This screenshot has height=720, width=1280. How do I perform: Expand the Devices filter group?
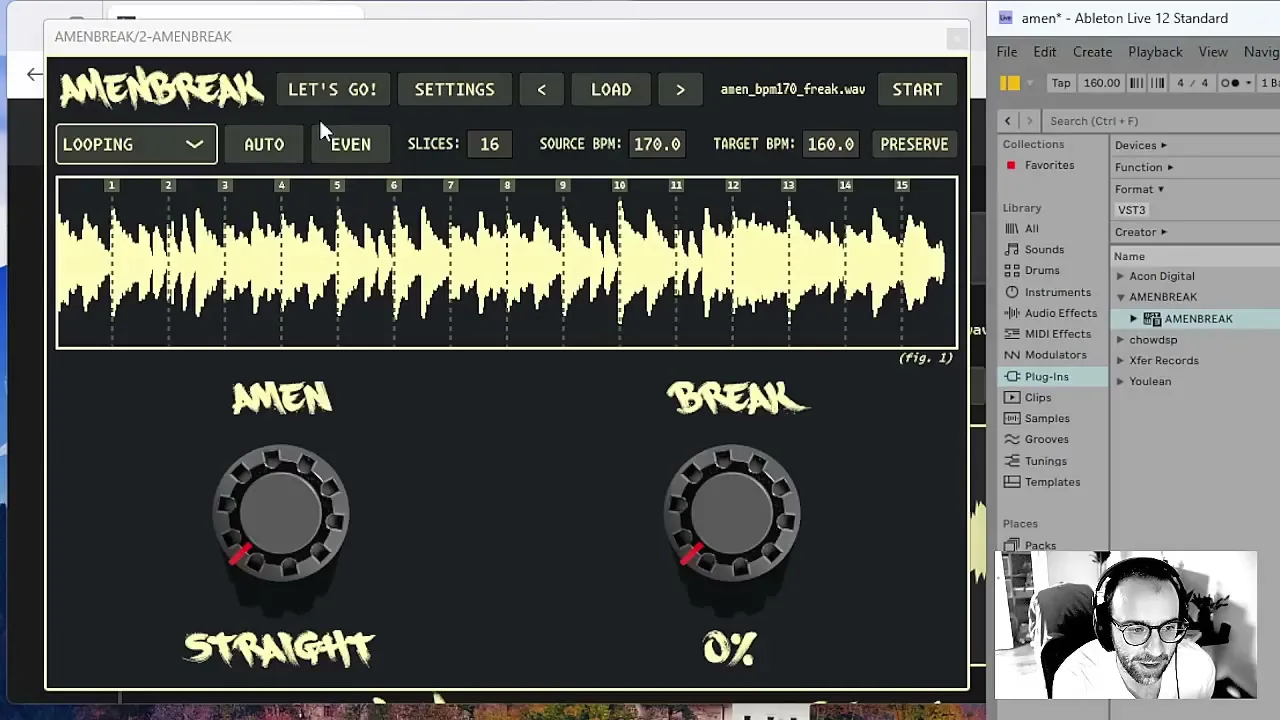click(1141, 145)
